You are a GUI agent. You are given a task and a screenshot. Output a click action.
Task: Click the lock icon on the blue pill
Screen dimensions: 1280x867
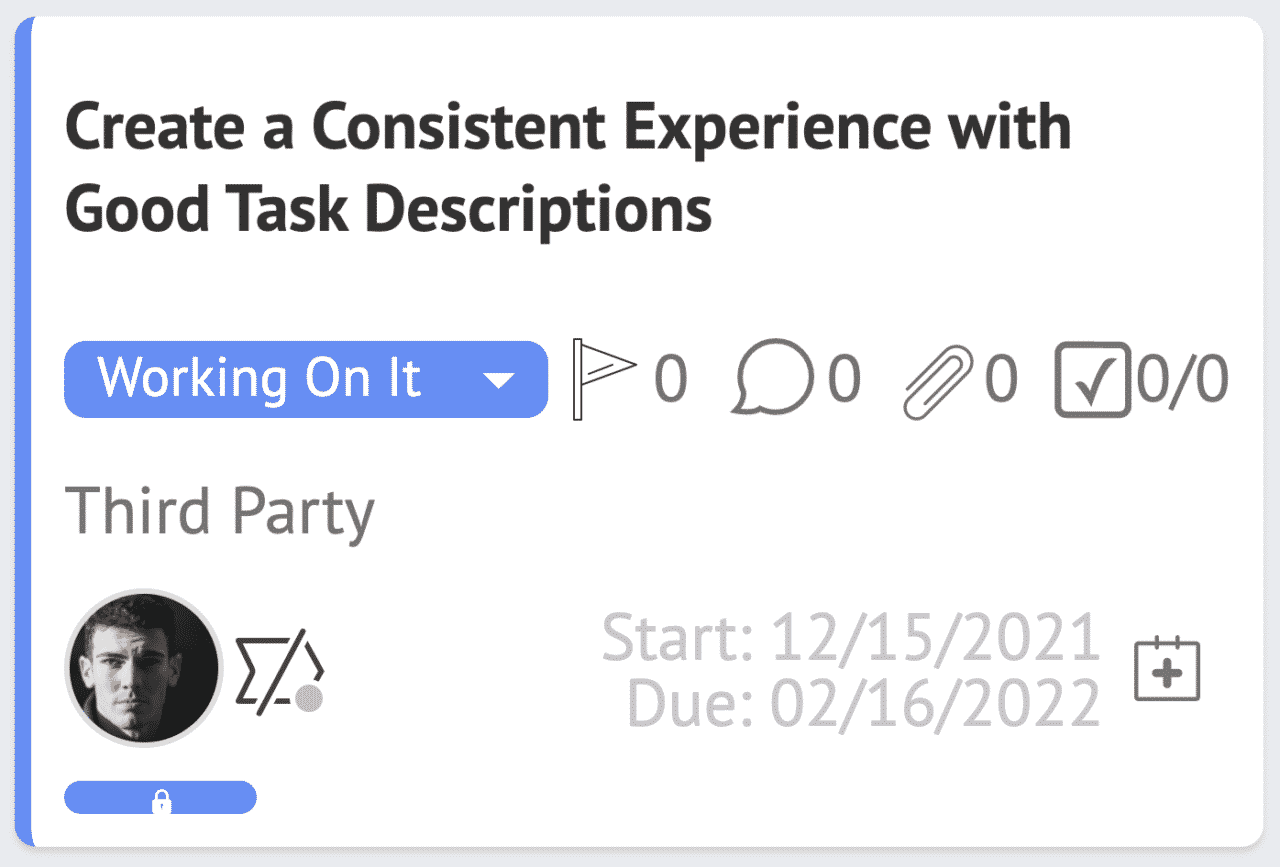[x=160, y=797]
